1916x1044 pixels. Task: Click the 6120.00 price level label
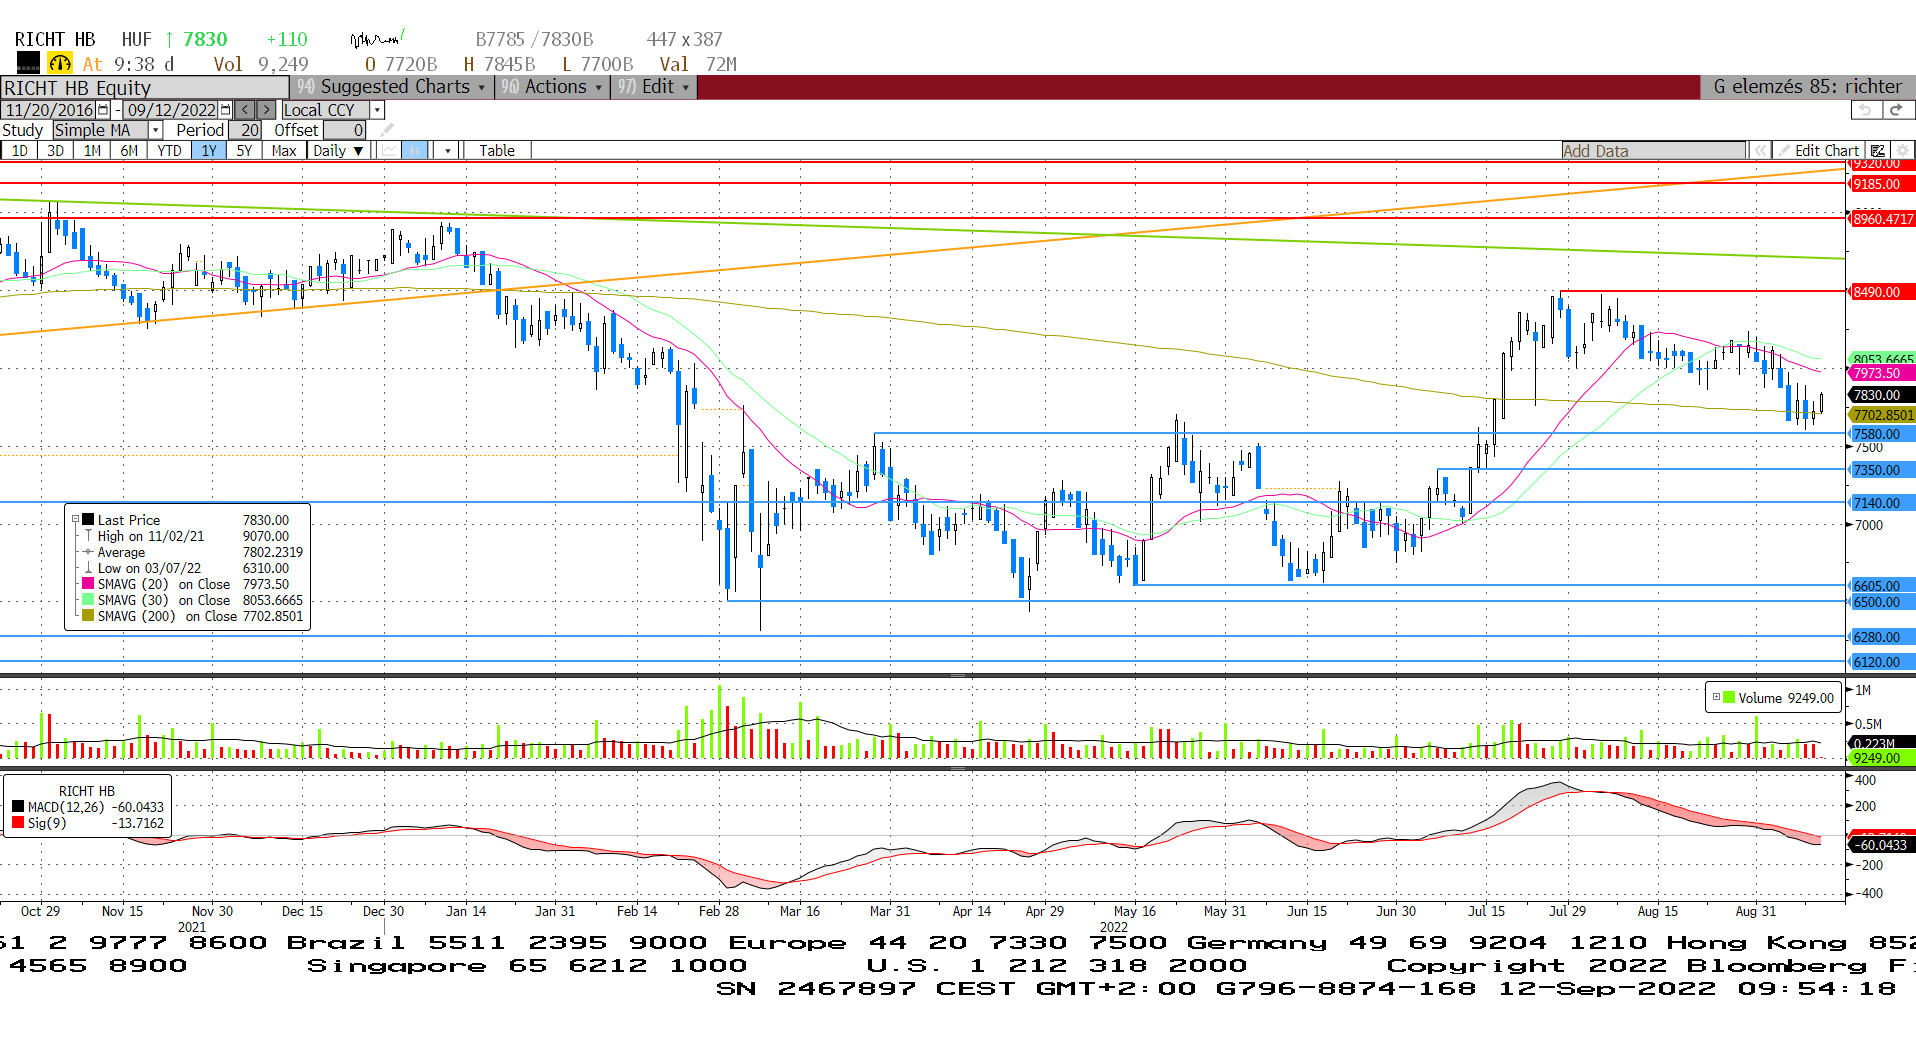click(x=1881, y=662)
